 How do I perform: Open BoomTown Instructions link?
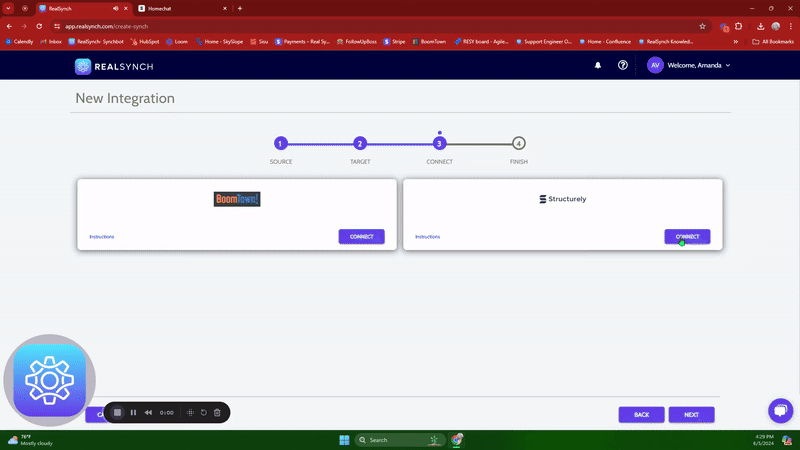[102, 237]
